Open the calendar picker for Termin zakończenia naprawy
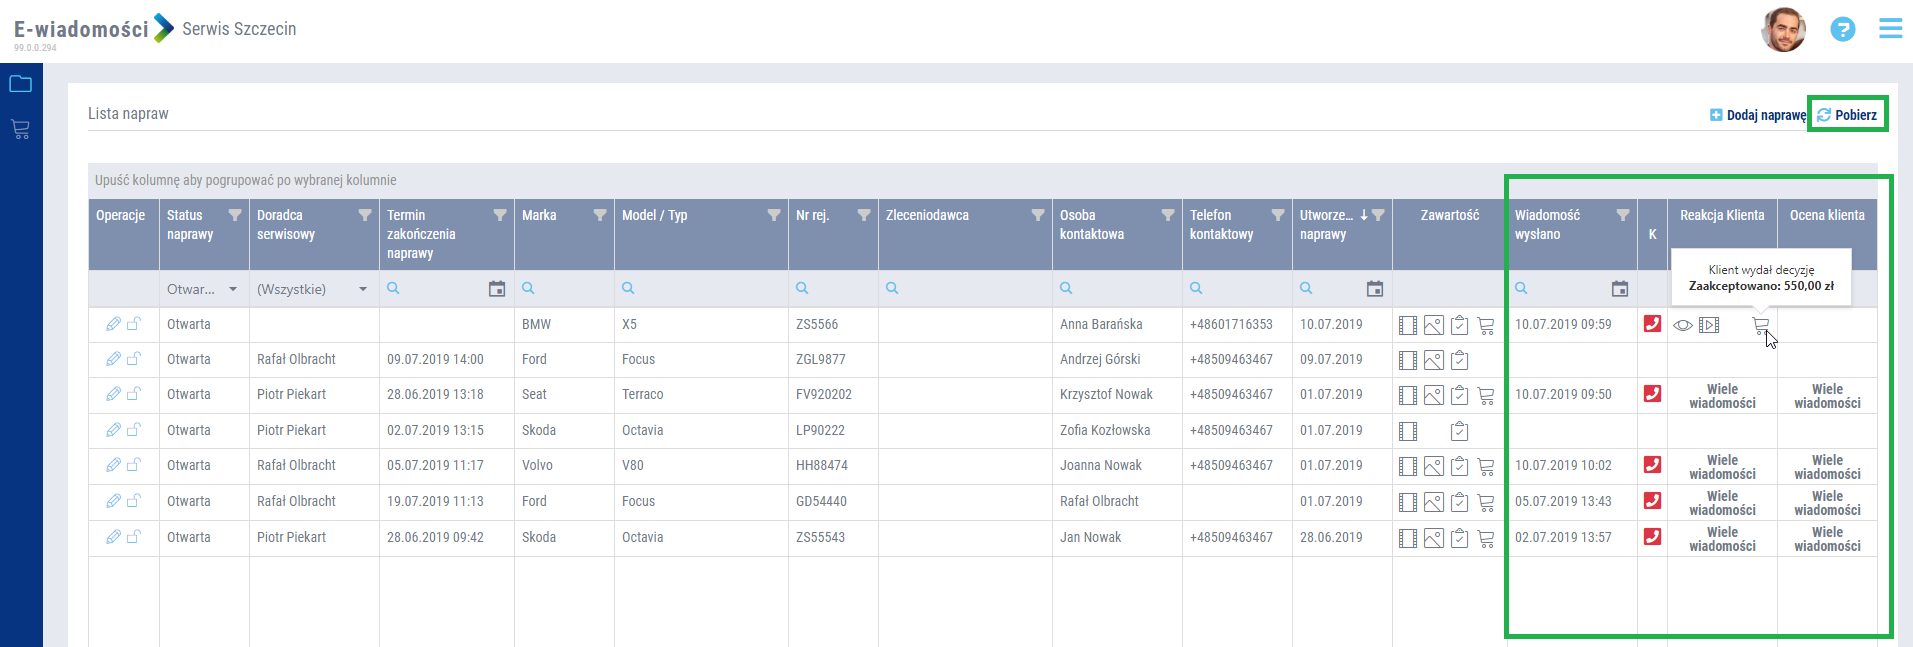 point(496,289)
